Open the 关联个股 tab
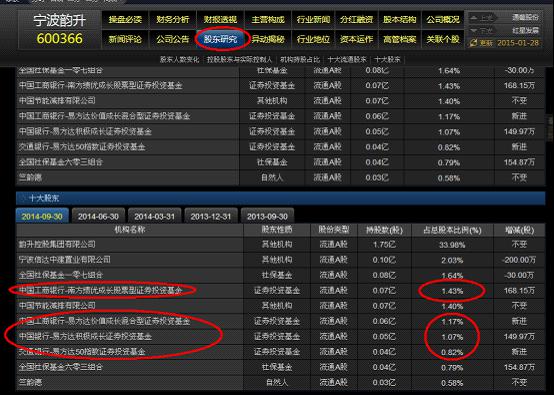This screenshot has height=395, width=554. [443, 39]
